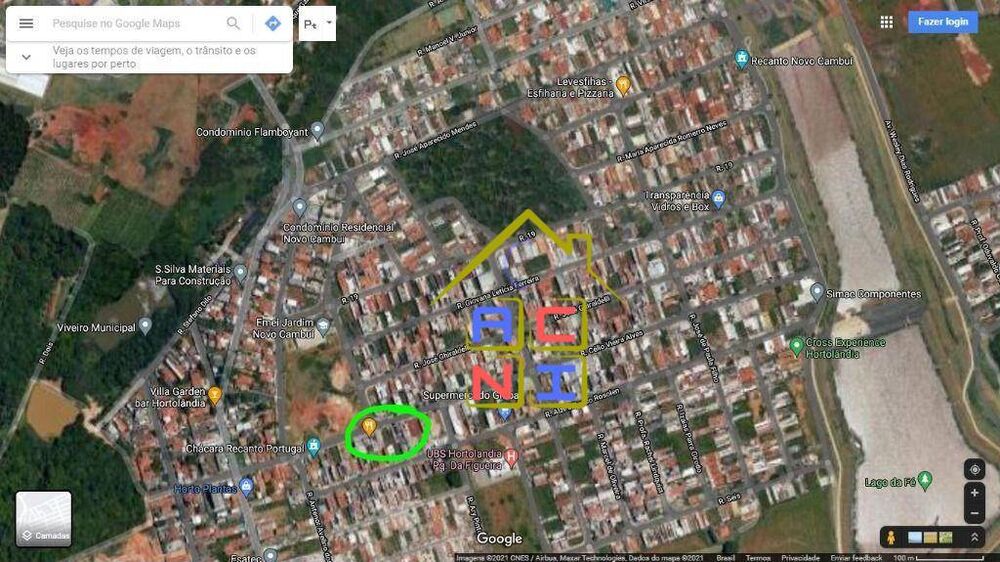Screen dimensions: 1000x562
Task: Expand the search panel chevron
Action: pyautogui.click(x=26, y=57)
